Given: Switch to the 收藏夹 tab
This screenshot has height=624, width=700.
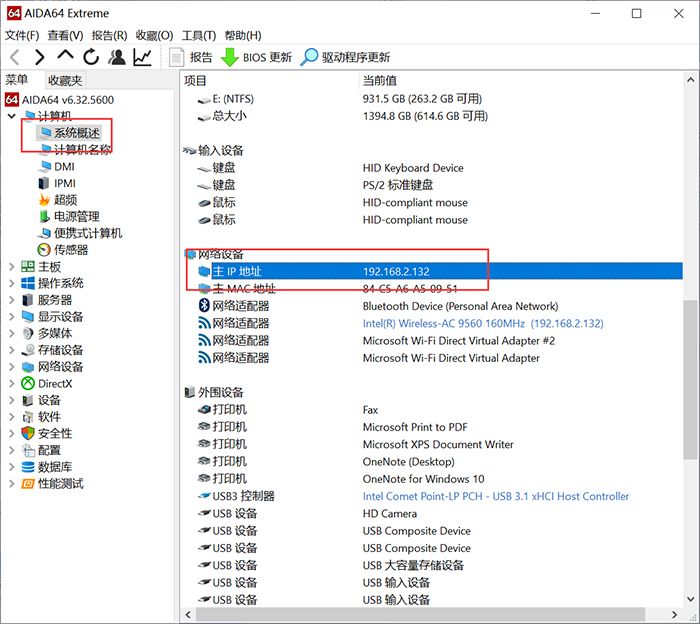Looking at the screenshot, I should click(65, 80).
